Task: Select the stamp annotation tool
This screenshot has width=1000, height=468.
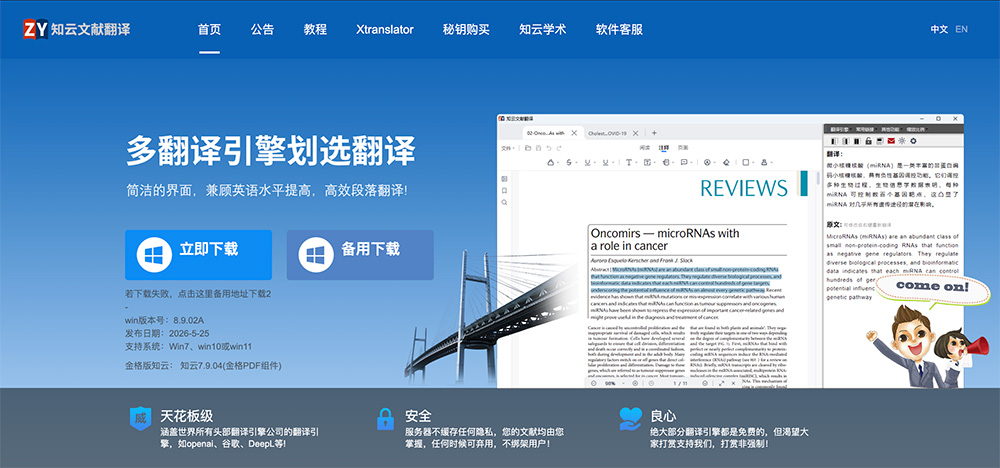Action: pyautogui.click(x=764, y=163)
